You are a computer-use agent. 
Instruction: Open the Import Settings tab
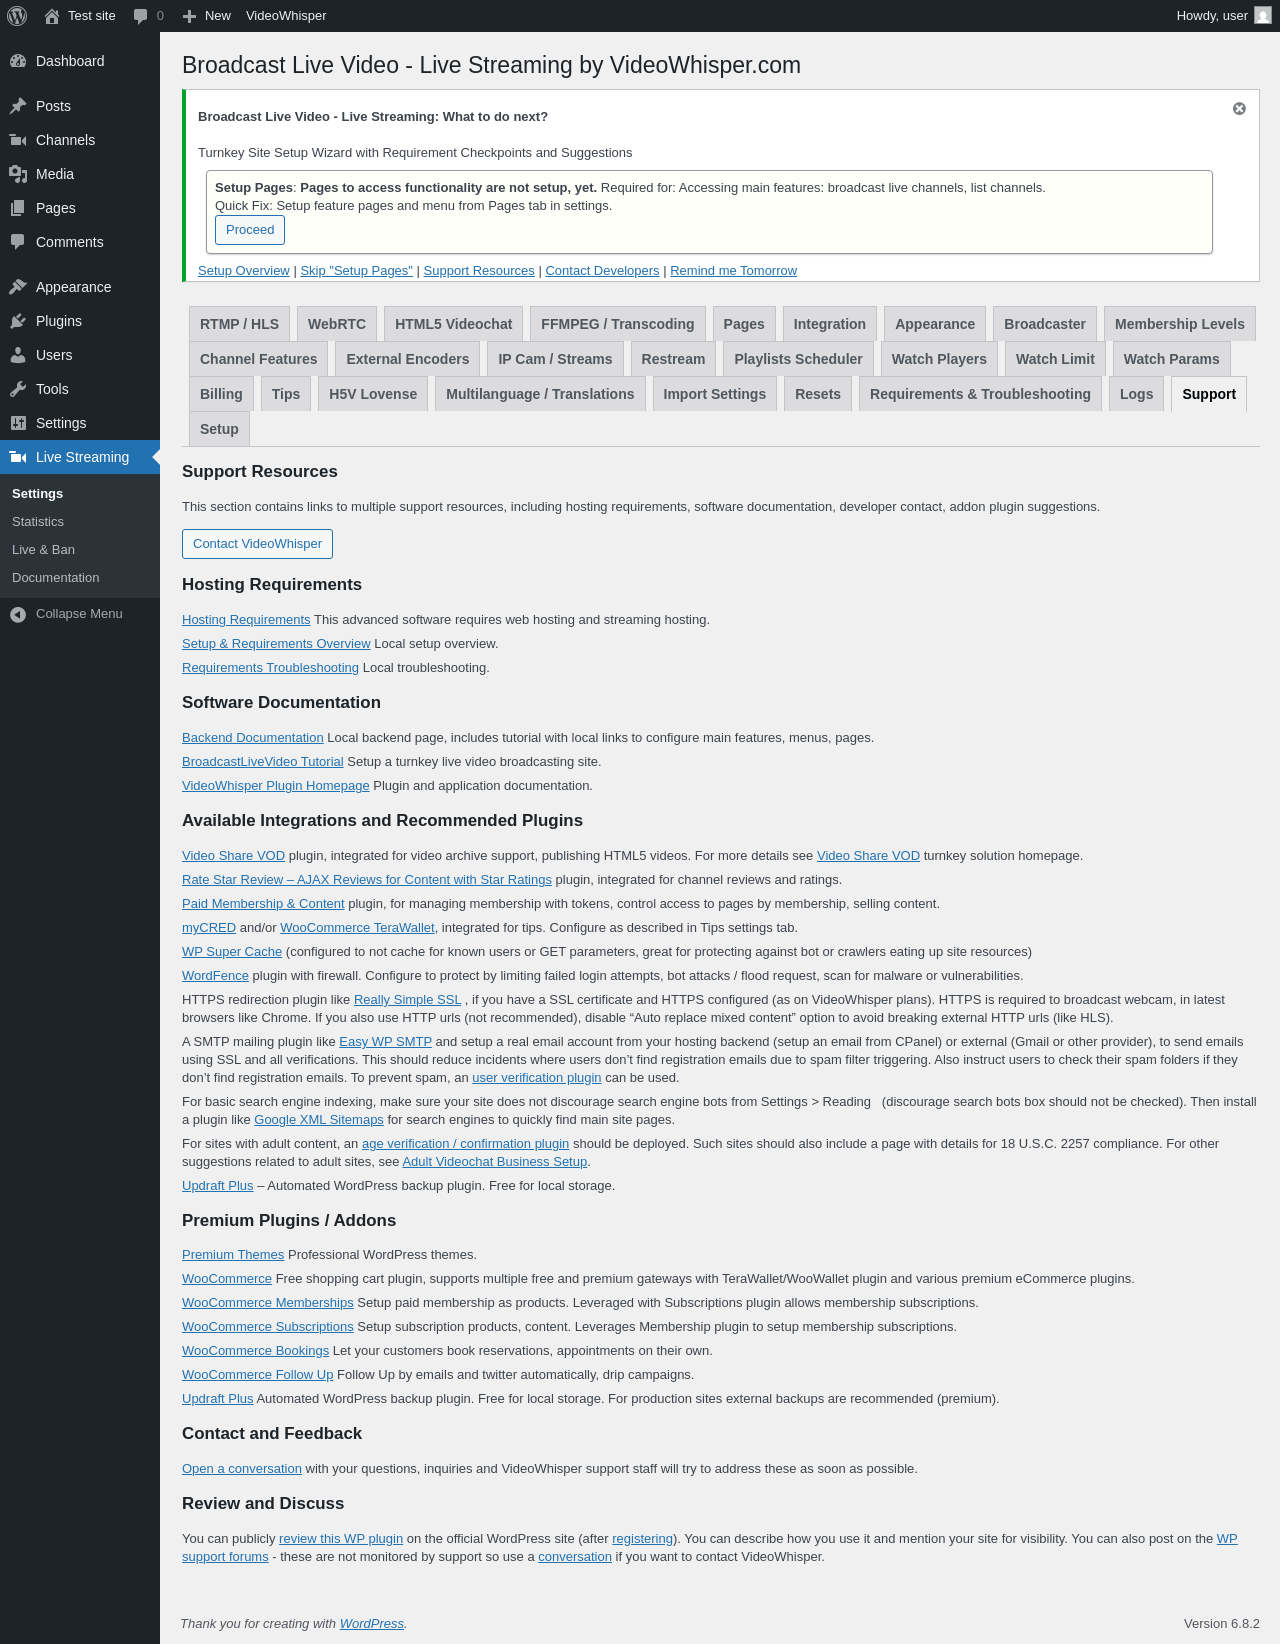coord(715,394)
